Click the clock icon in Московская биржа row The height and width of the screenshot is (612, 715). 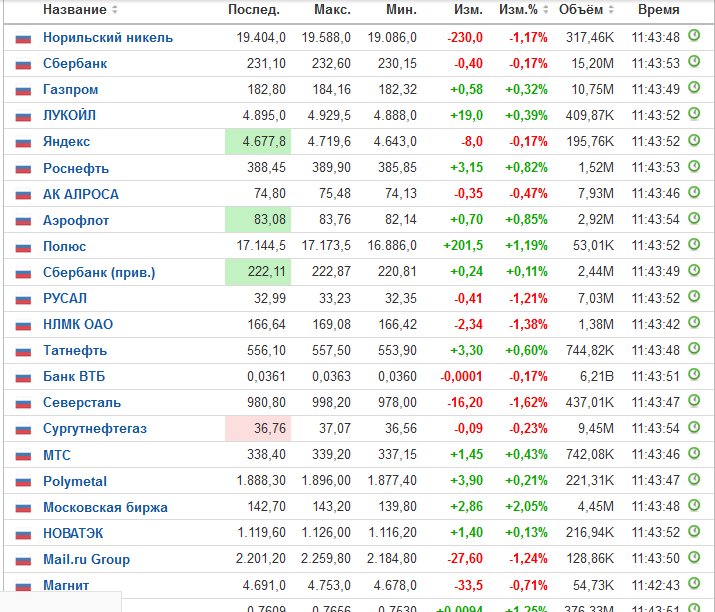pos(694,505)
